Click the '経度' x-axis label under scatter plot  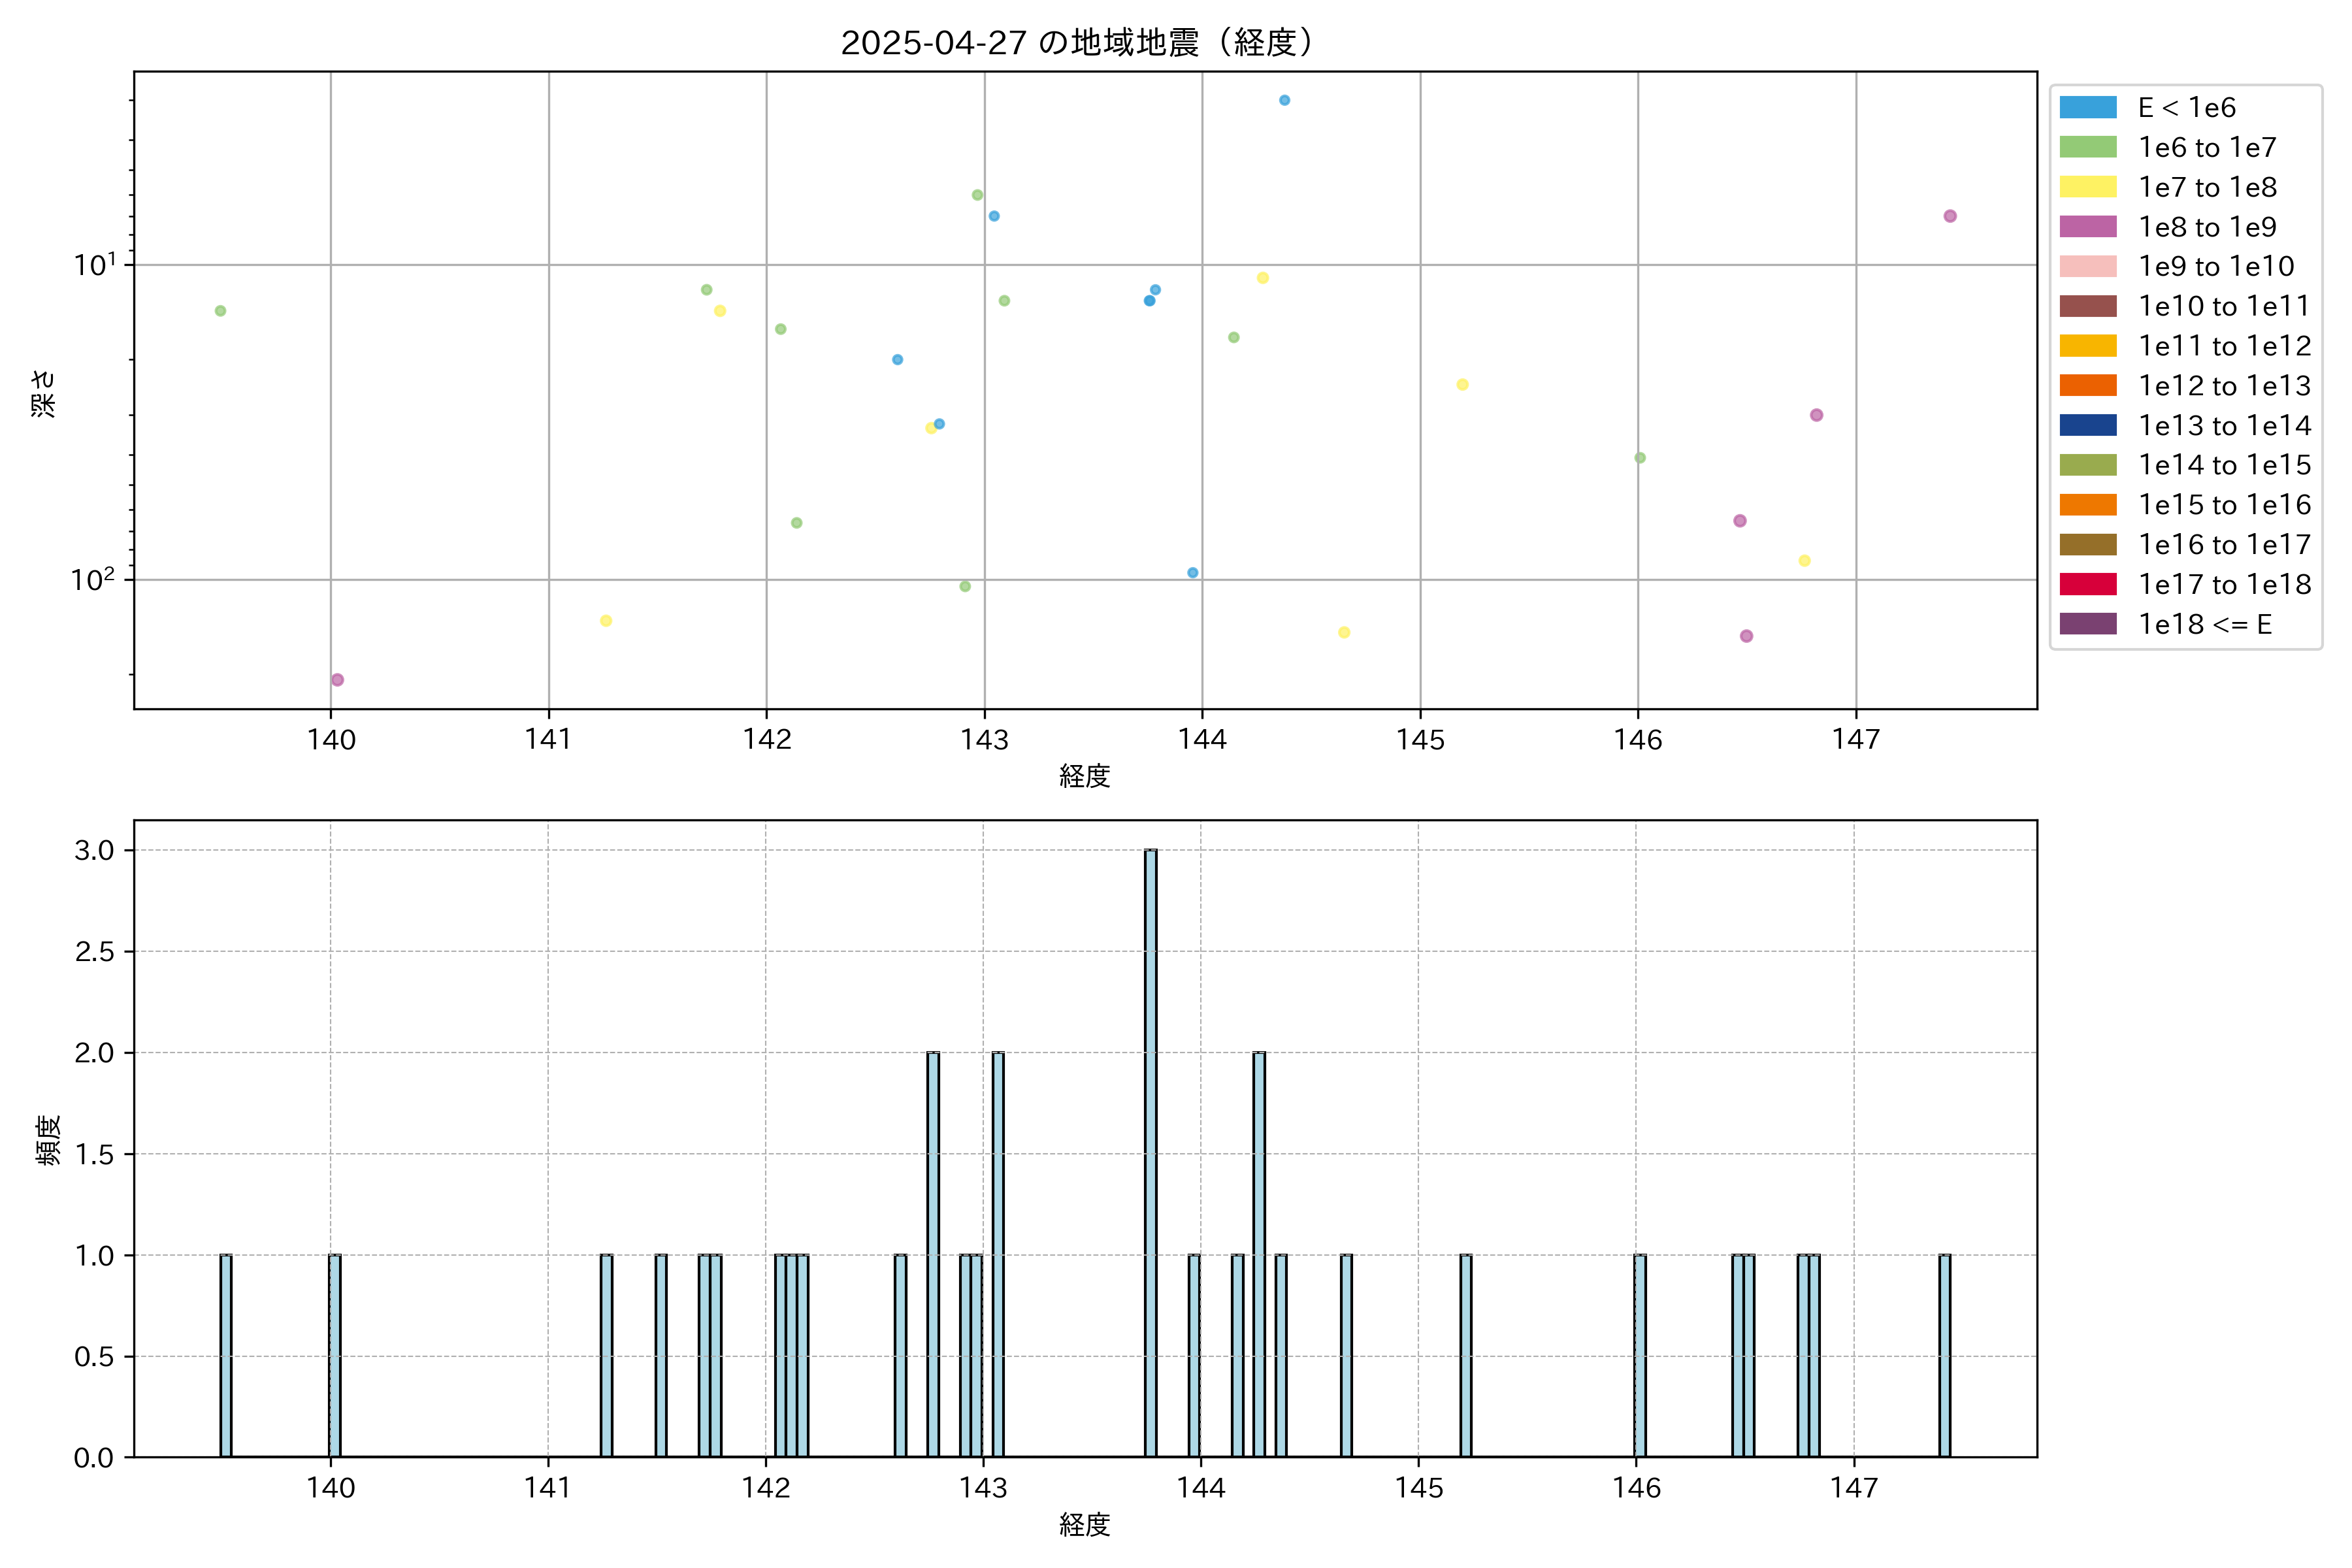pos(1084,776)
